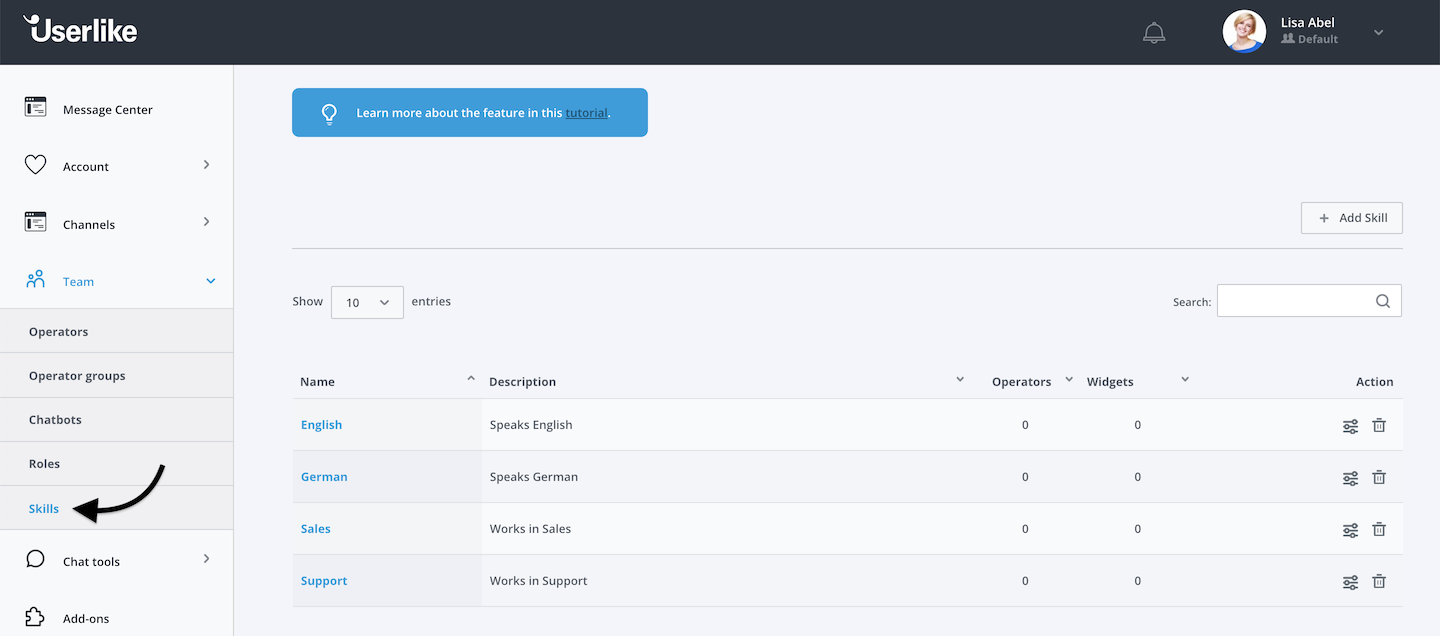The width and height of the screenshot is (1440, 636).
Task: Open the entries count dropdown
Action: pos(367,302)
